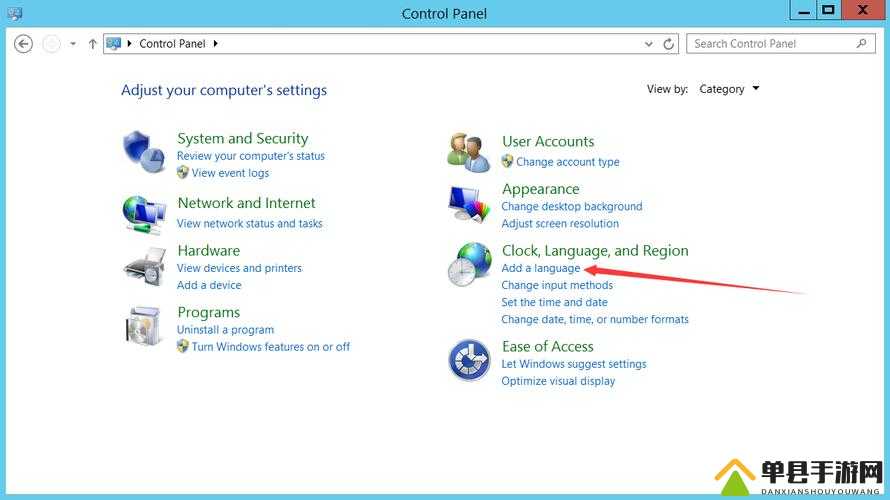Click the Control Panel title bar icon
This screenshot has width=890, height=500.
tap(14, 13)
